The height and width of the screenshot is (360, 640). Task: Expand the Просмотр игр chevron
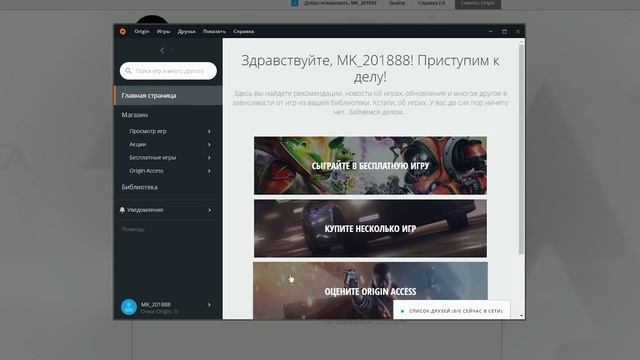(x=209, y=131)
